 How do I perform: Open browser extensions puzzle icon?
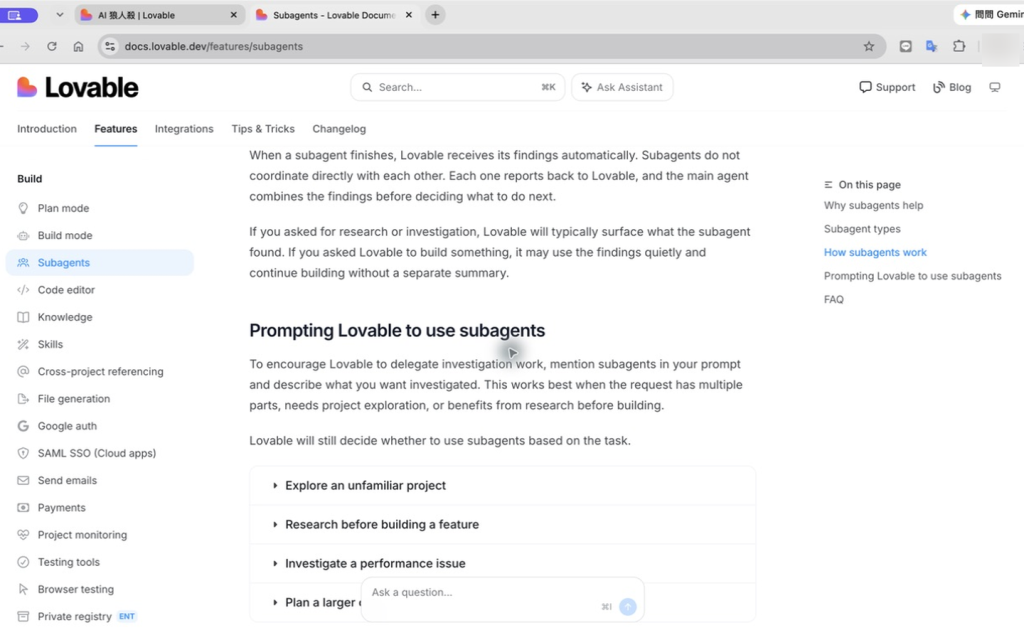pos(959,46)
